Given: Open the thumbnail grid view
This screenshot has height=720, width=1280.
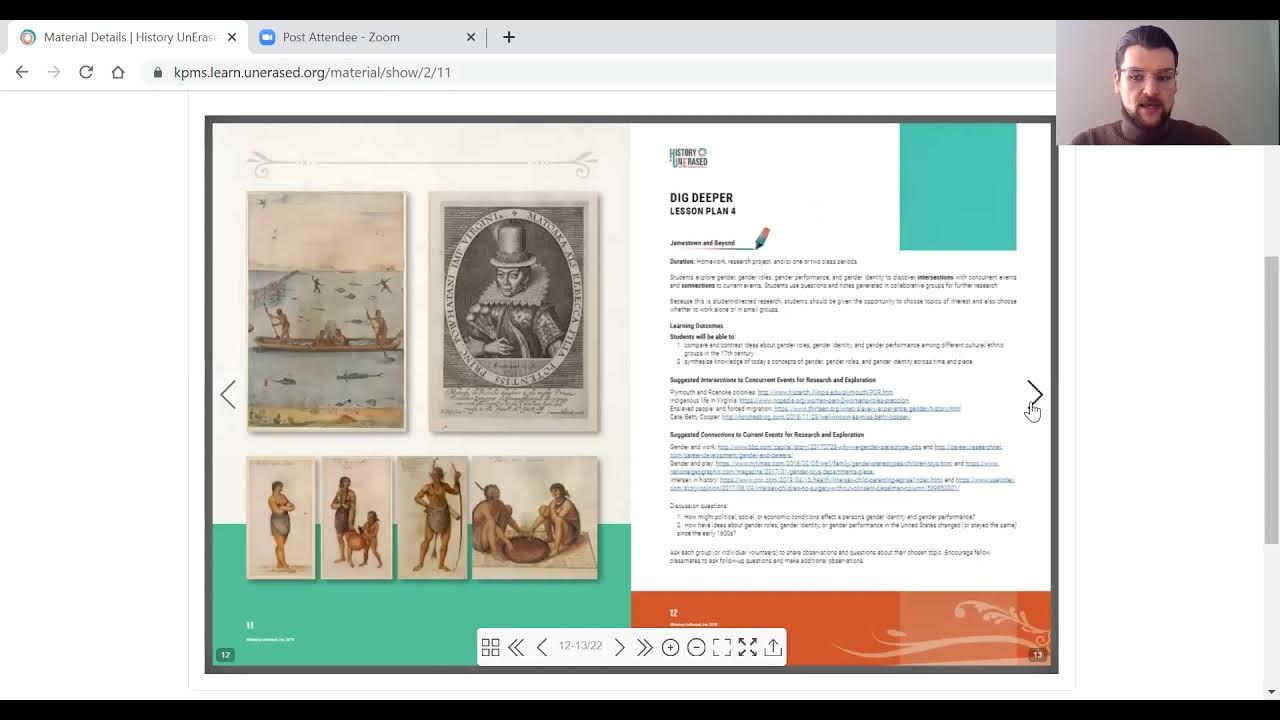Looking at the screenshot, I should [x=490, y=648].
